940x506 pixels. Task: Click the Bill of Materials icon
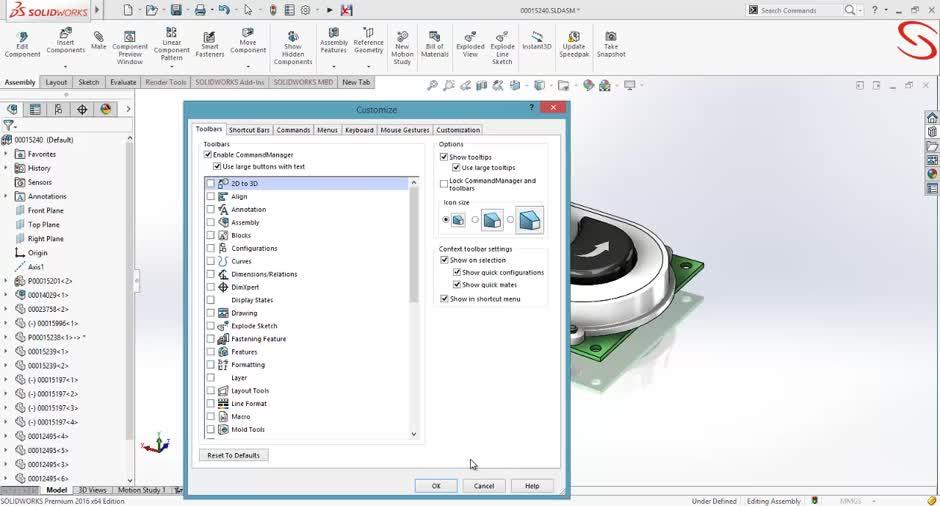(x=435, y=45)
